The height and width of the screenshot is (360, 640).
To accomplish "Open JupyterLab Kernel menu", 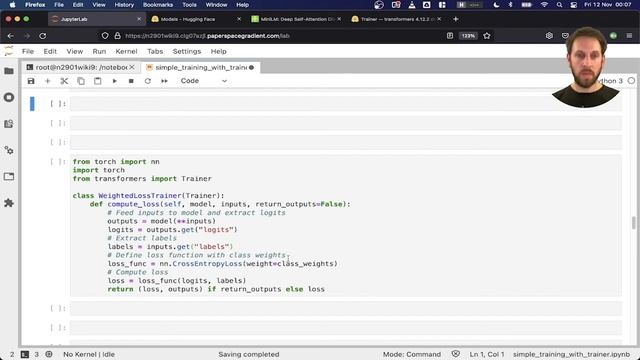I will [x=126, y=51].
